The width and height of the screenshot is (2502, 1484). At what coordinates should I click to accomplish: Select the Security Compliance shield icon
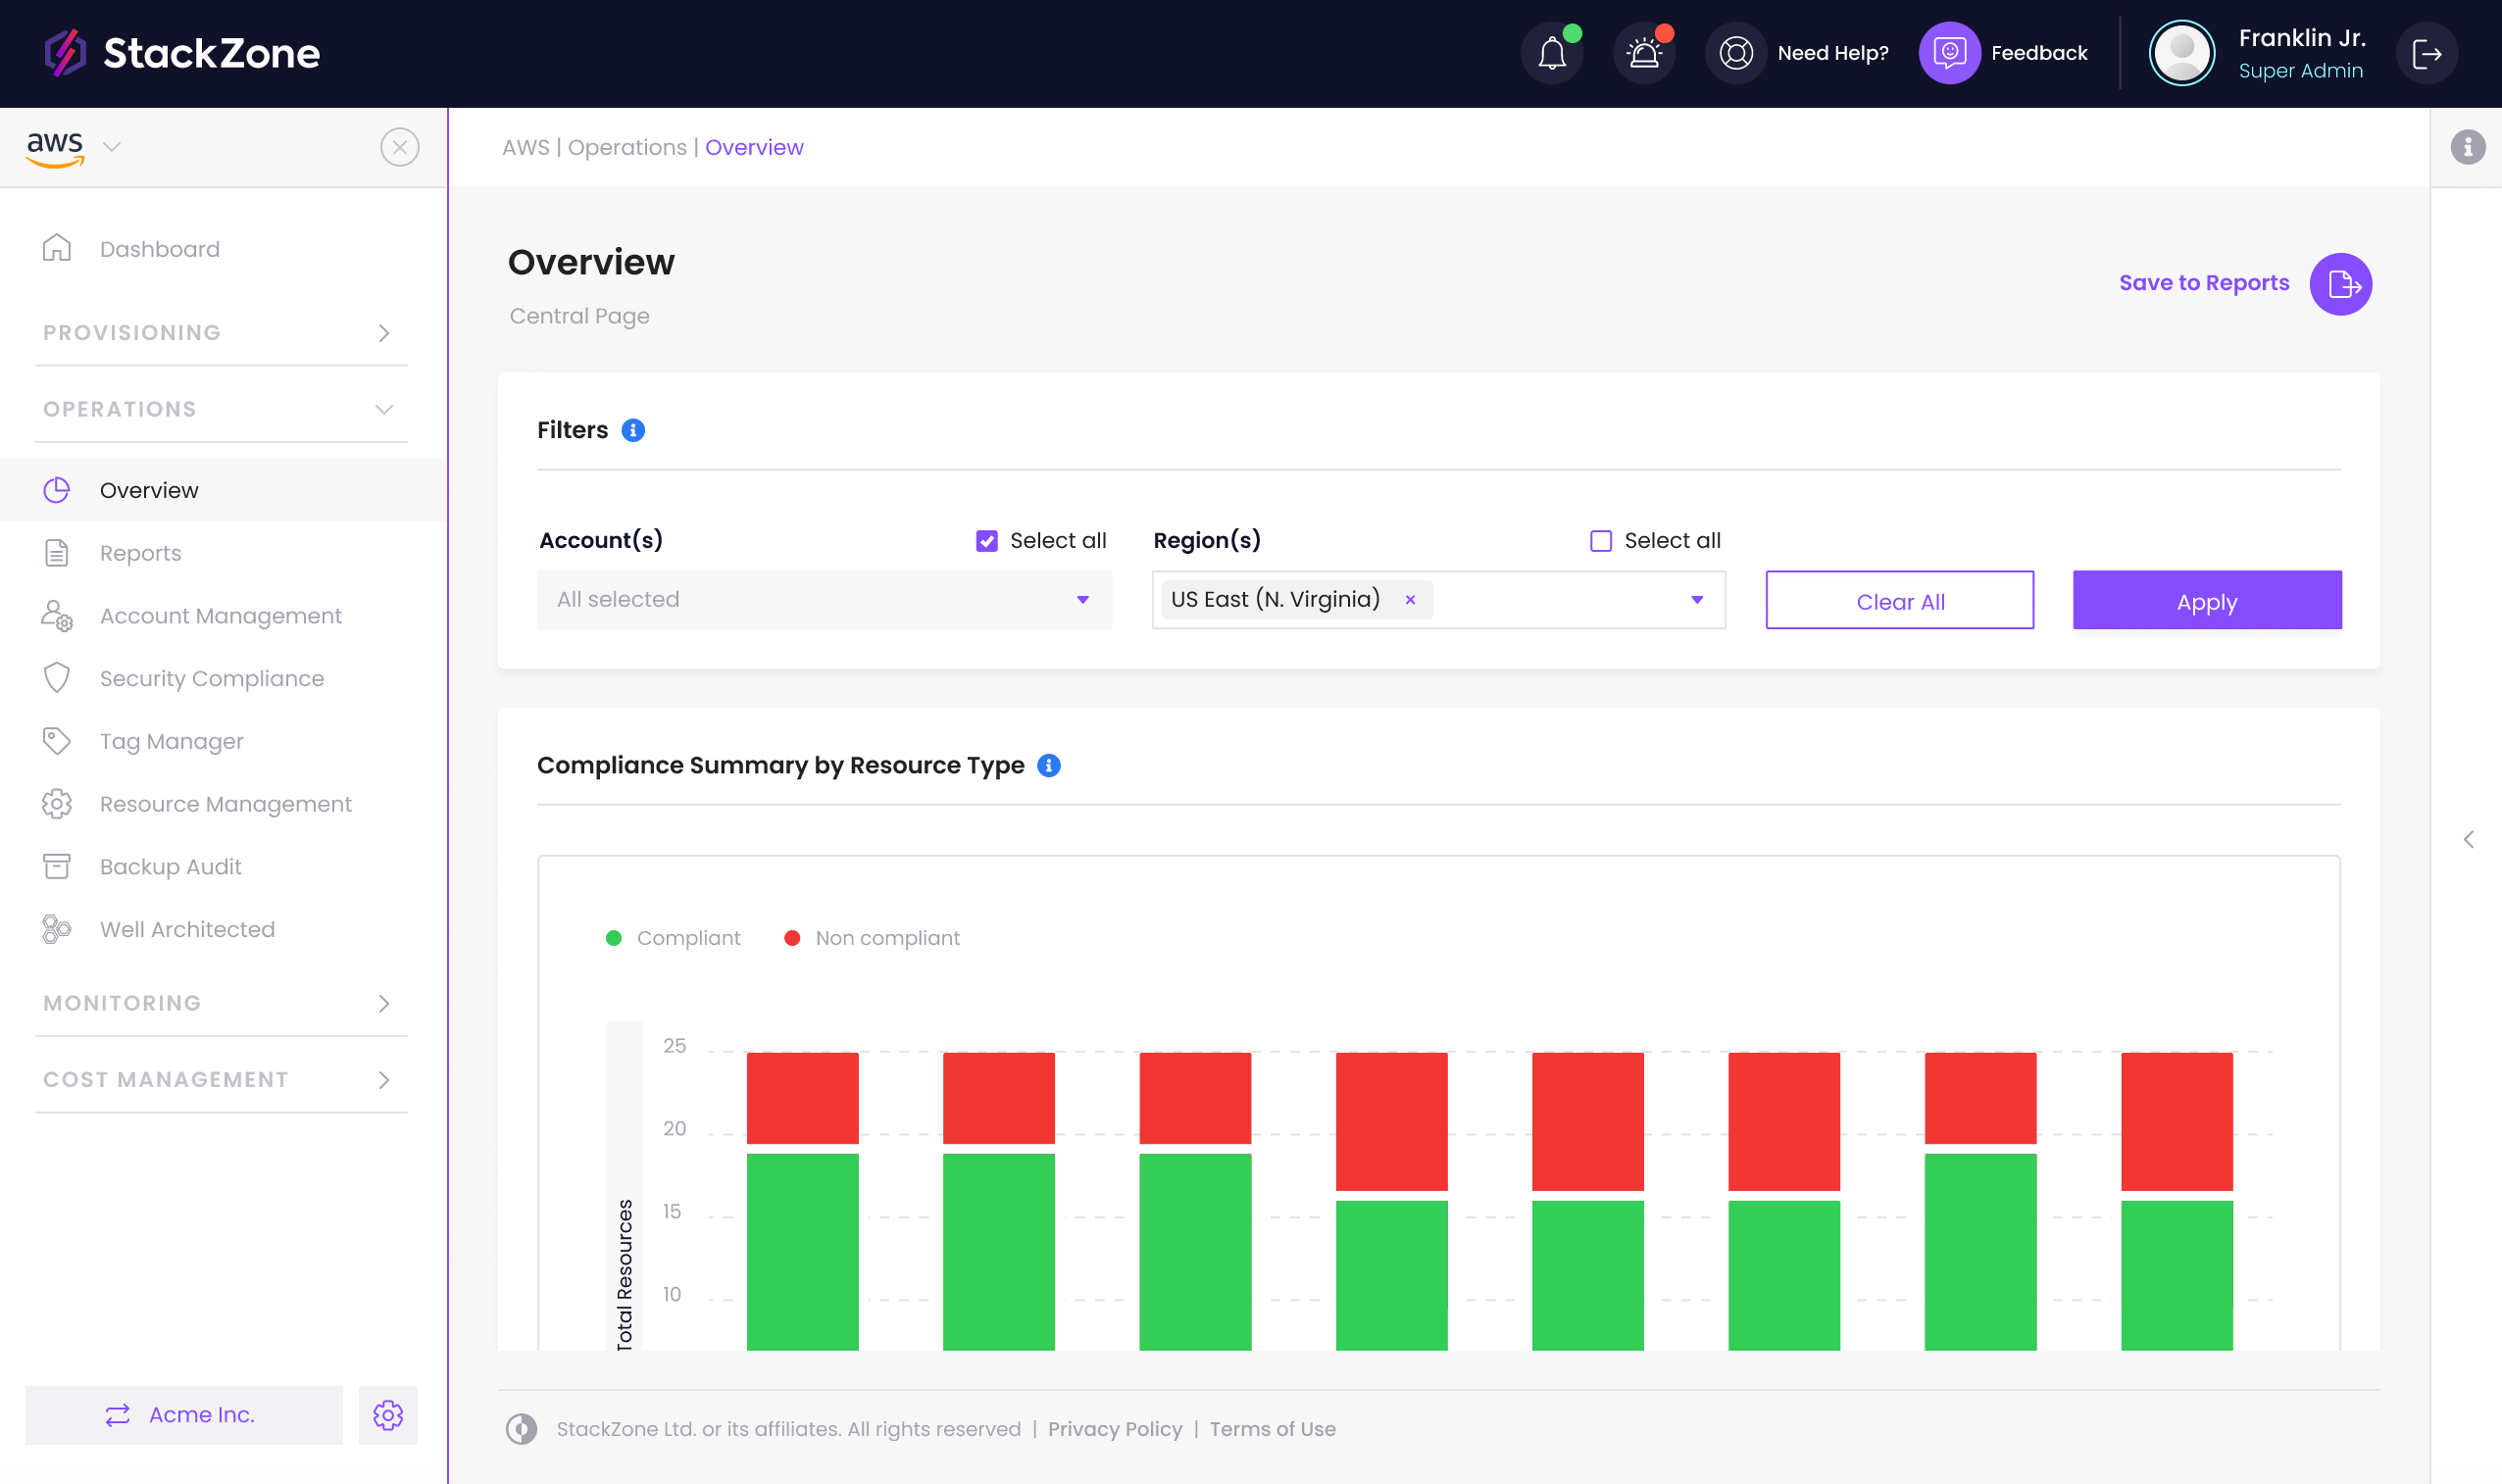point(57,678)
